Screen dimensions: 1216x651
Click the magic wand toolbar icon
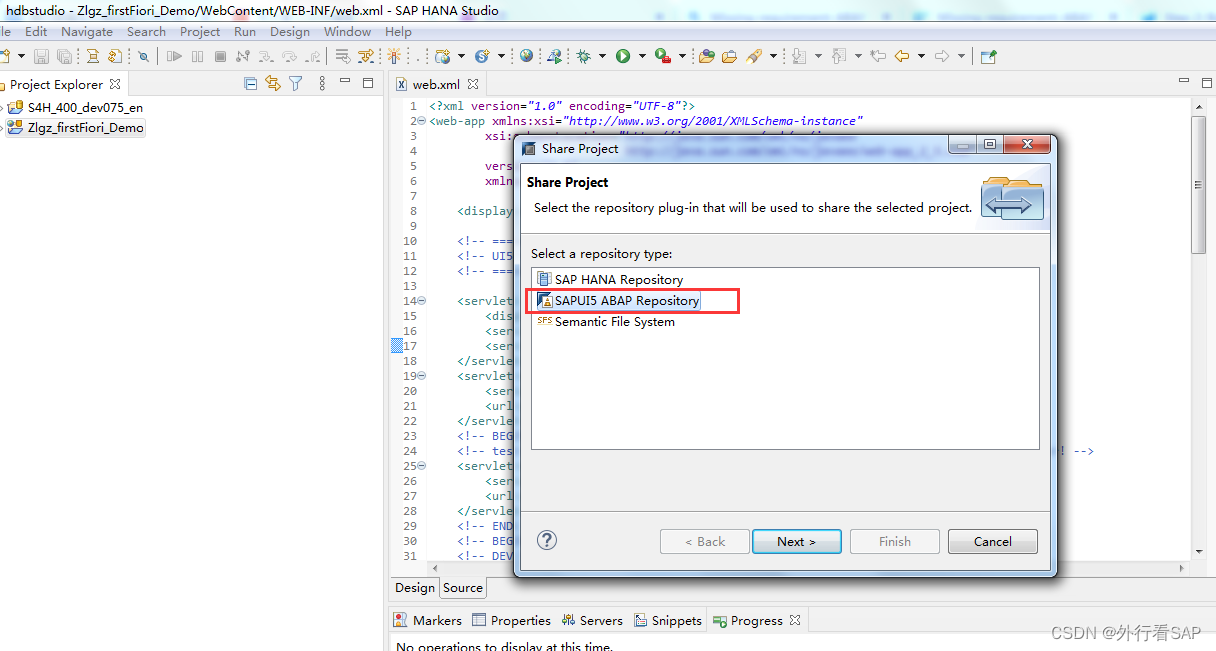click(394, 57)
